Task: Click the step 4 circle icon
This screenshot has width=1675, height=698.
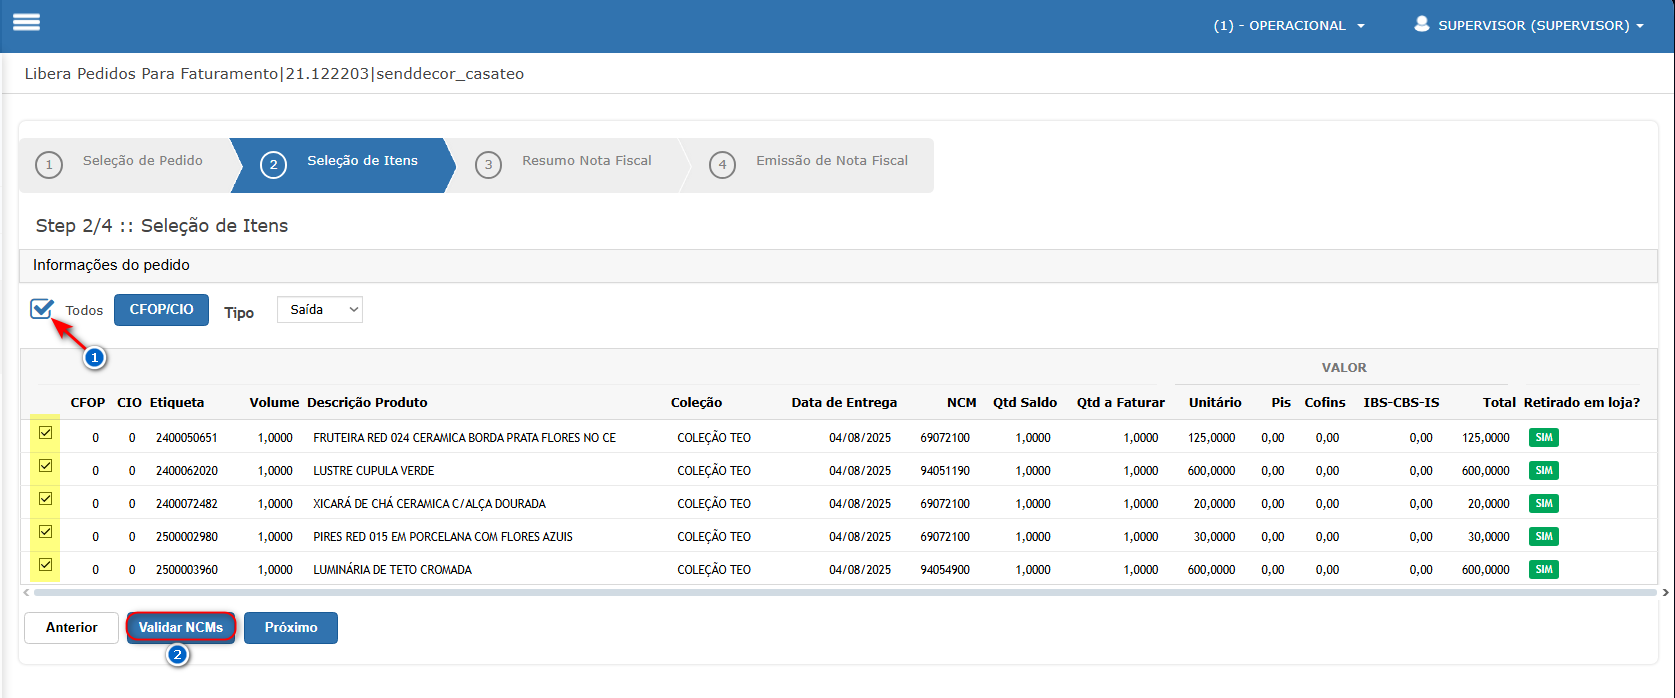Action: 722,165
